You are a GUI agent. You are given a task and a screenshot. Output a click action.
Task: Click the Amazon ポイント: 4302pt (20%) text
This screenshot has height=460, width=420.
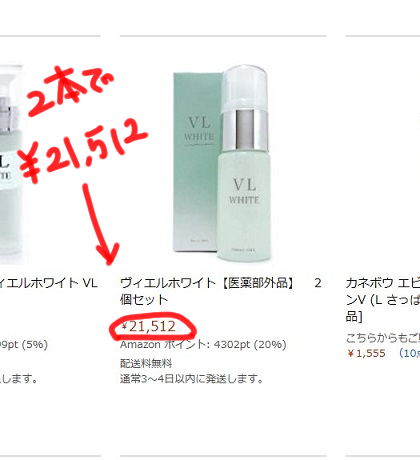pos(203,344)
